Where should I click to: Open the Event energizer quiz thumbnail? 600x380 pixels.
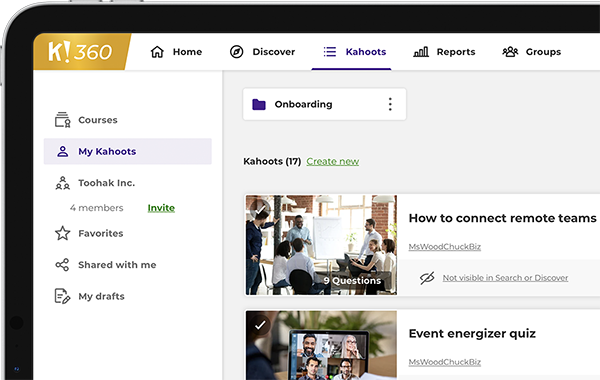pos(321,345)
